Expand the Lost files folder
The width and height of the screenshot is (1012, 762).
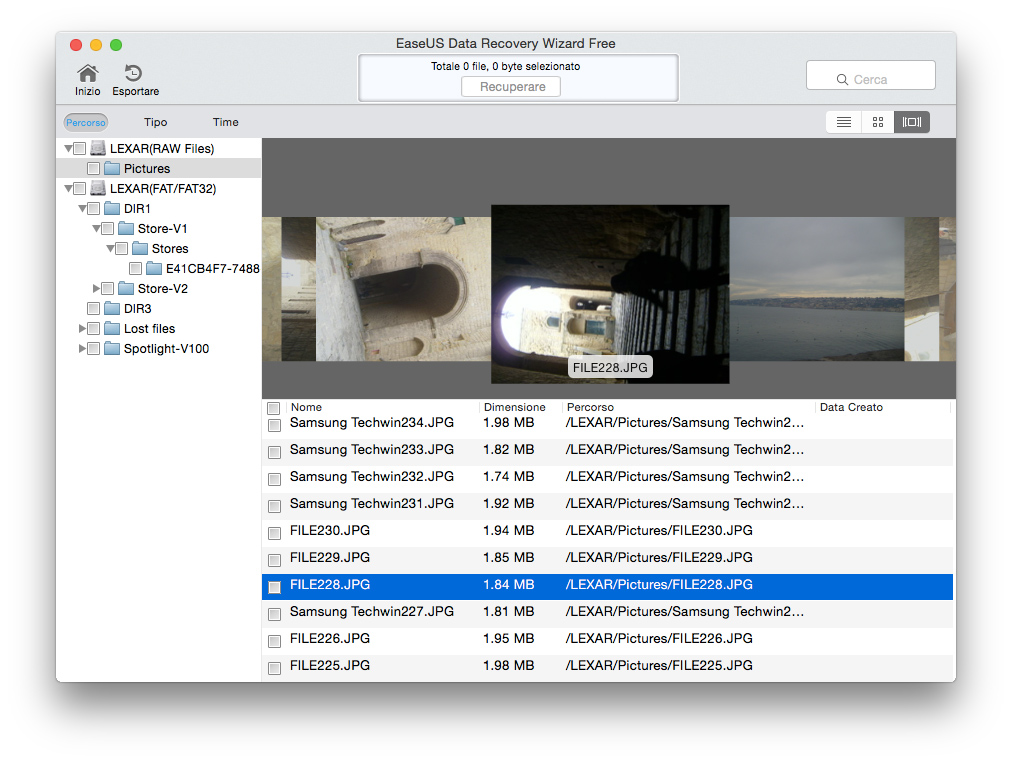coord(82,328)
